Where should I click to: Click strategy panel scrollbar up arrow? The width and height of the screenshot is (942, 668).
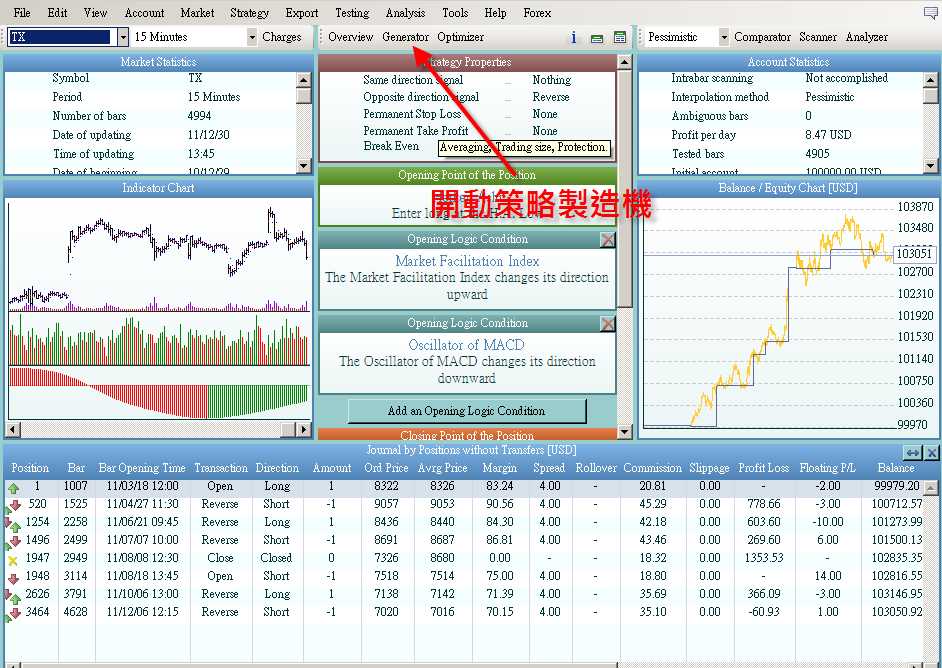(624, 62)
